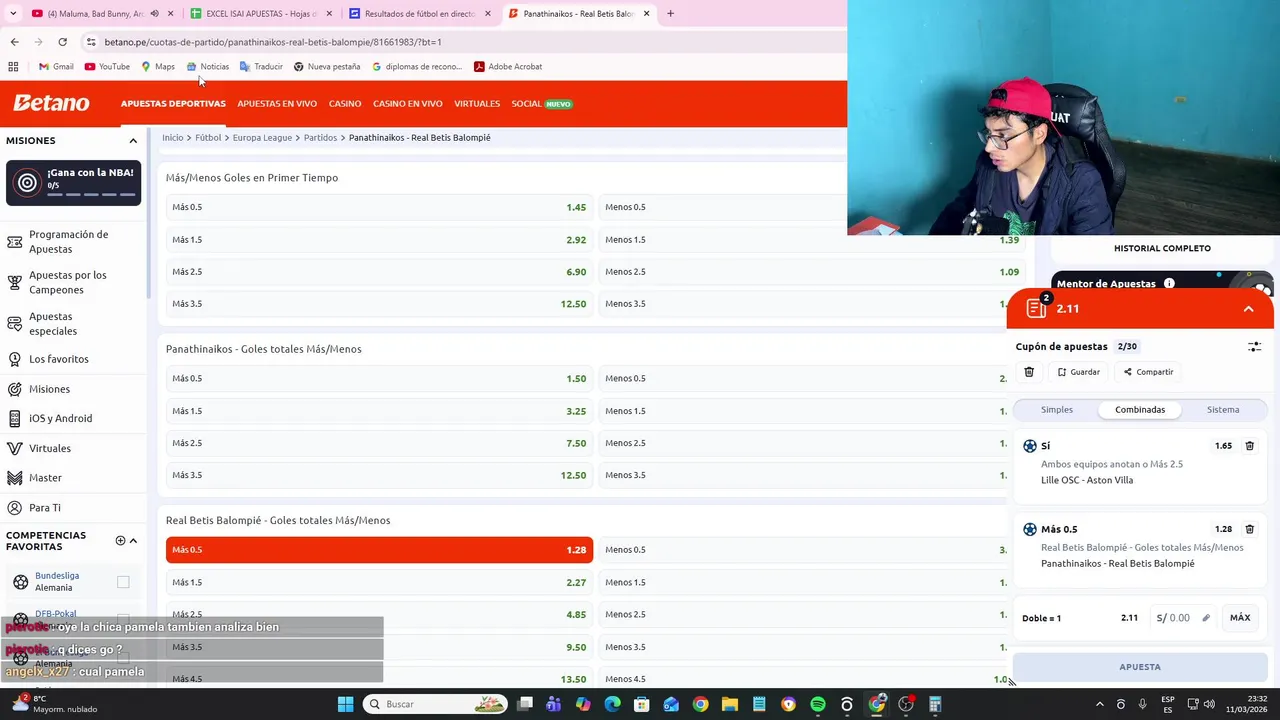Viewport: 1280px width, 720px height.
Task: Select Panathinaikos Más 2.5 at 7.50
Action: [x=379, y=443]
